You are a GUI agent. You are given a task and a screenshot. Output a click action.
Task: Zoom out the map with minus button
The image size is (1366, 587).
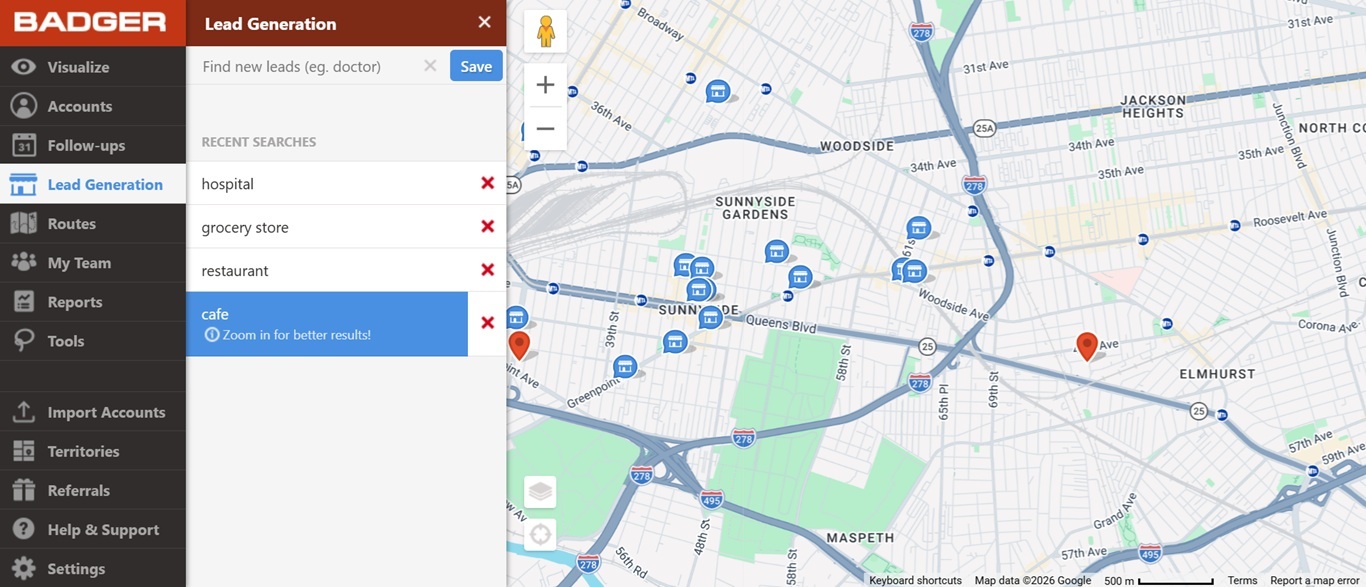click(545, 129)
